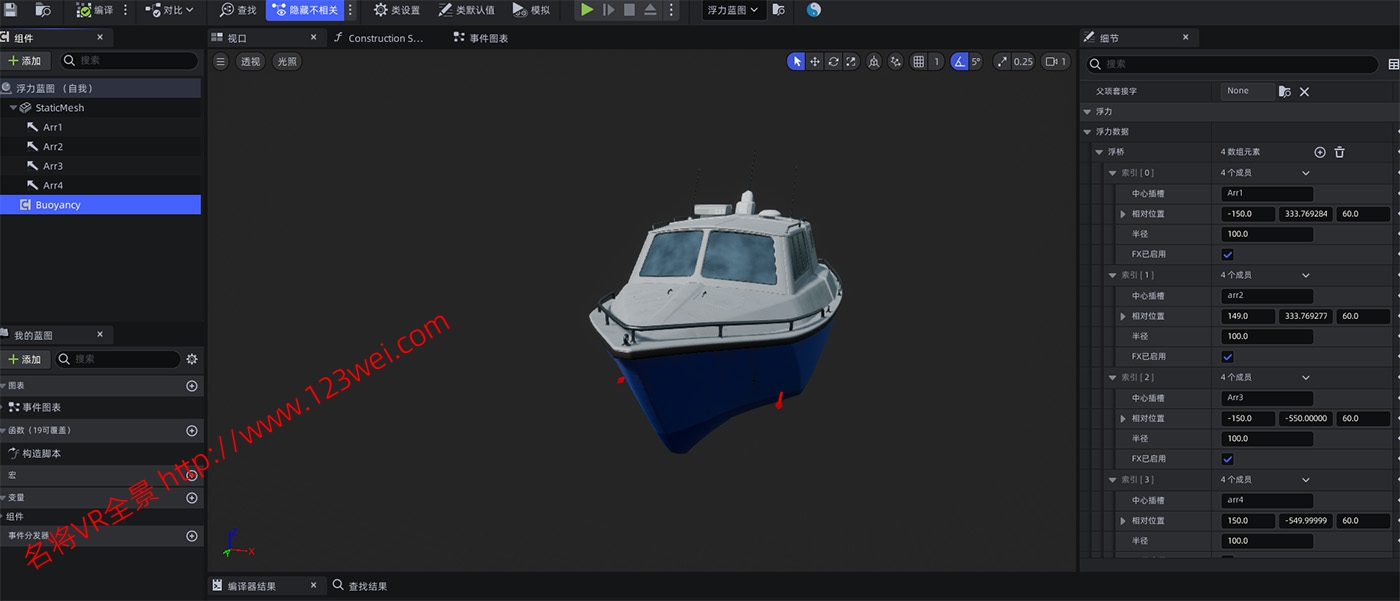Switch to the Construction Script tab

click(x=384, y=38)
